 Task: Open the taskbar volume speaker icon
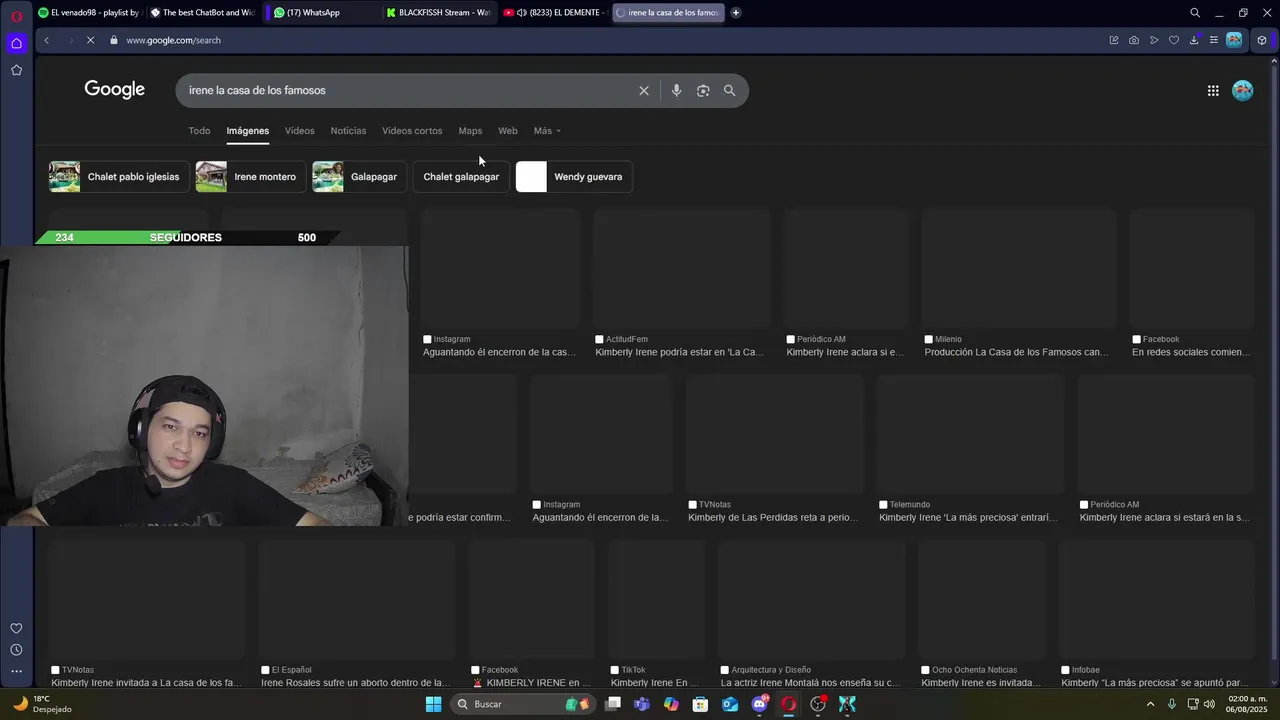(x=1210, y=704)
